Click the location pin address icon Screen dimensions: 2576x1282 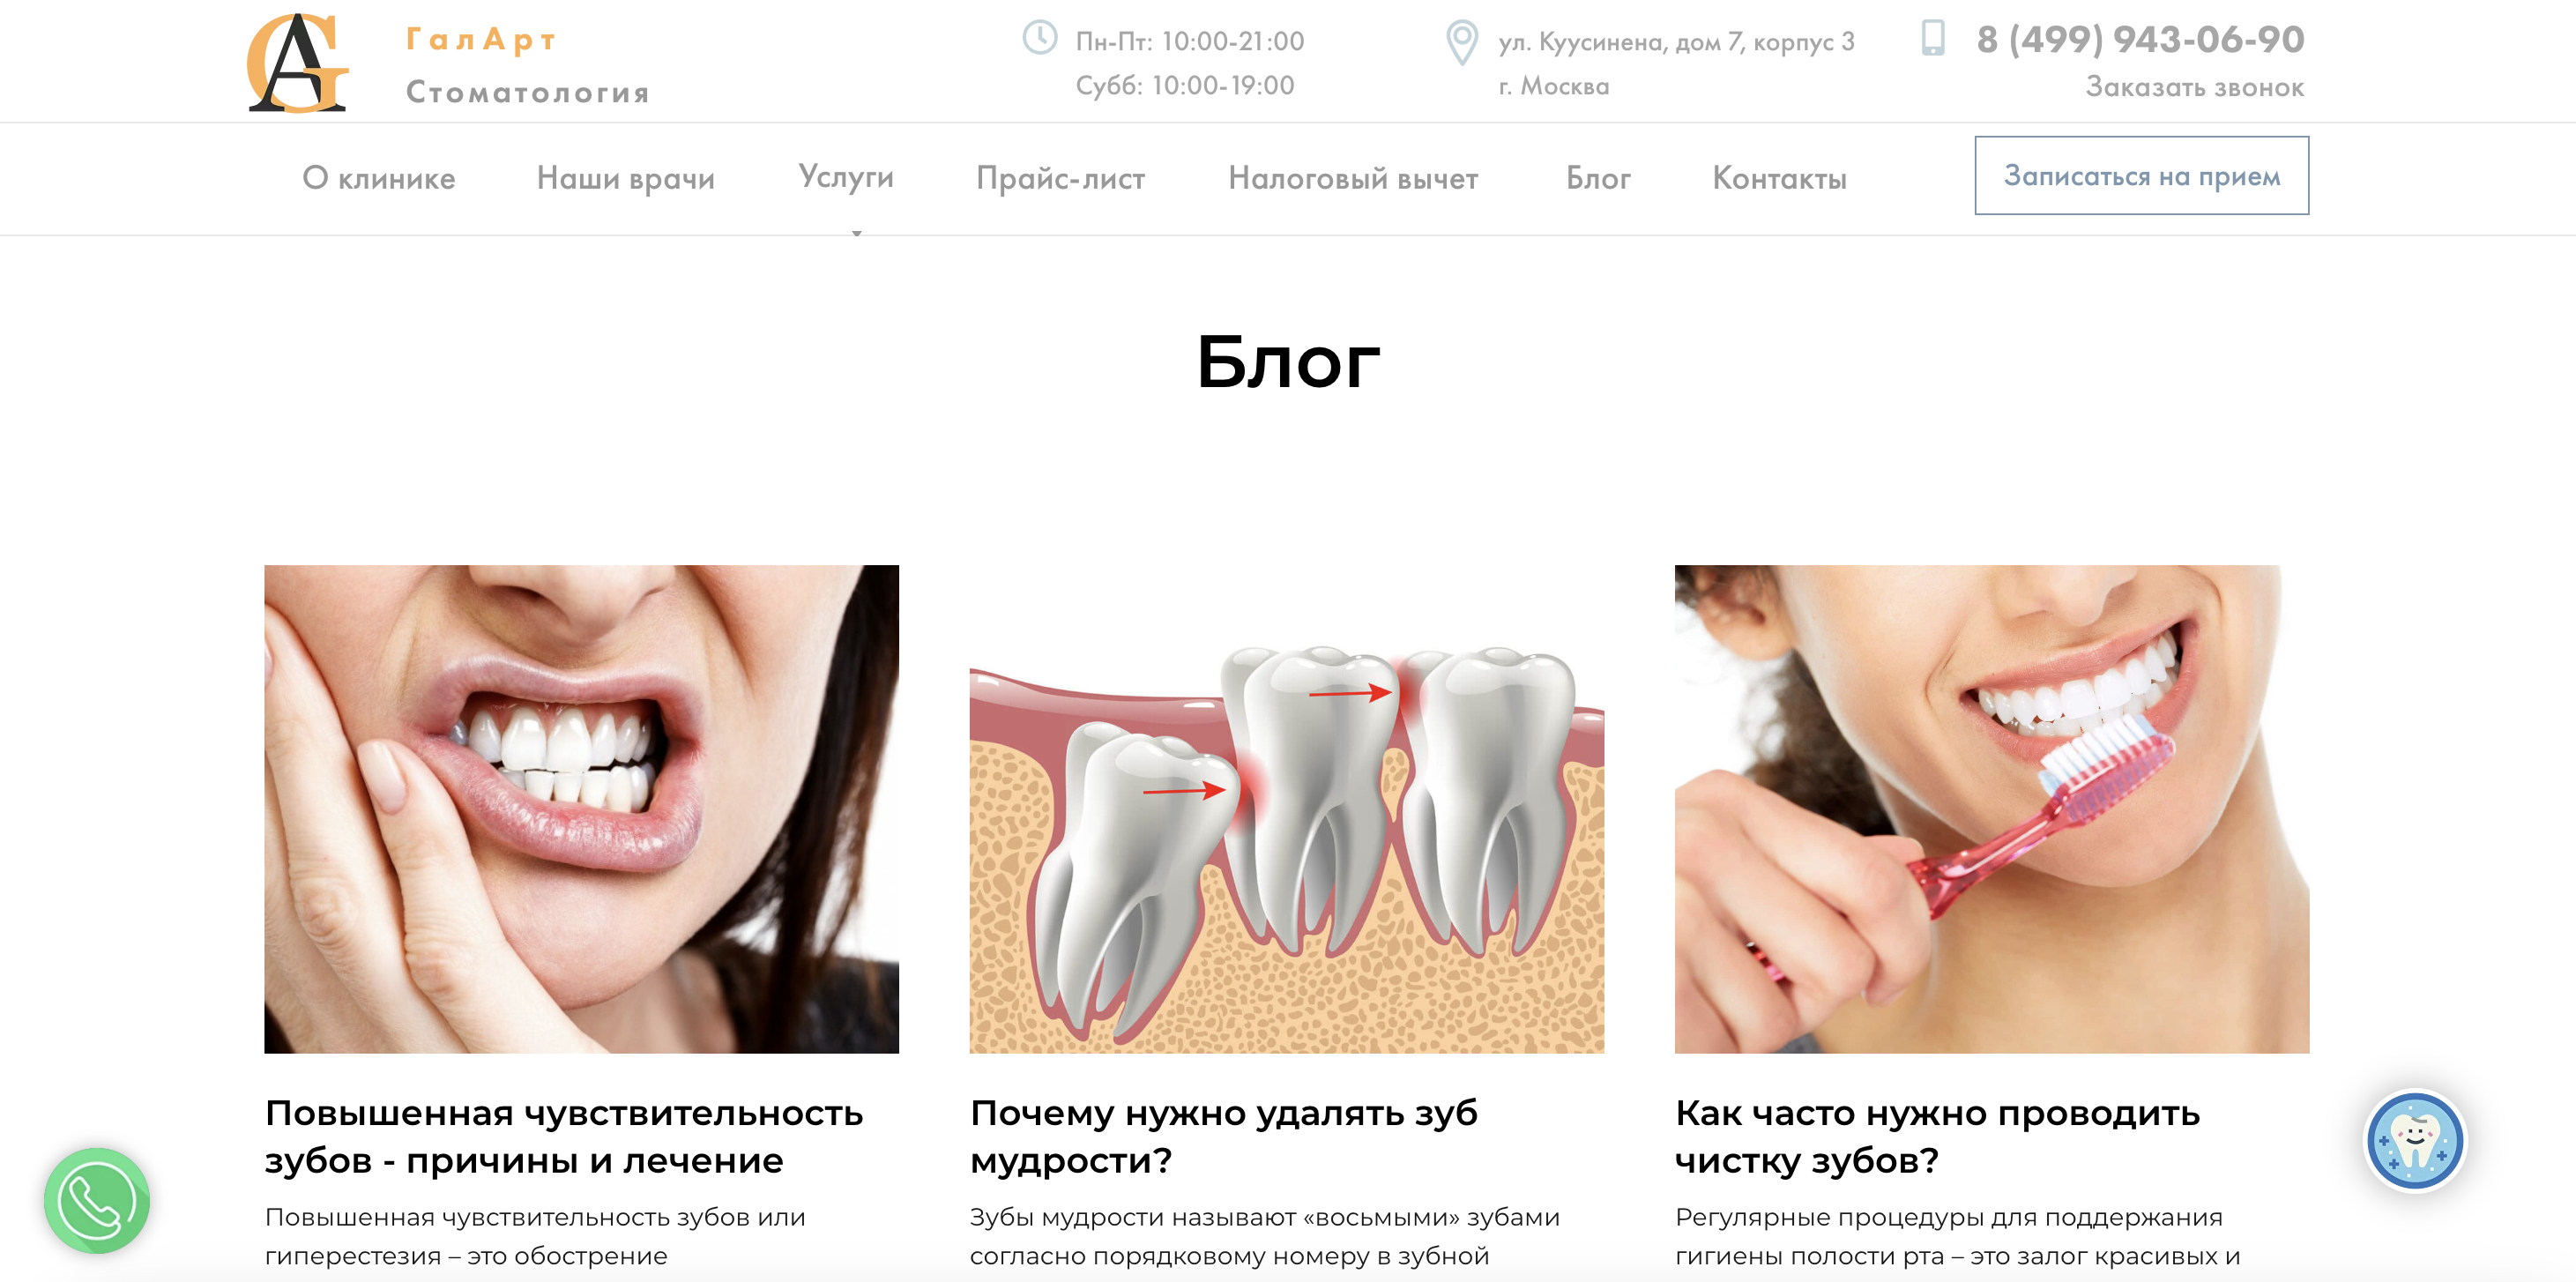click(1462, 43)
